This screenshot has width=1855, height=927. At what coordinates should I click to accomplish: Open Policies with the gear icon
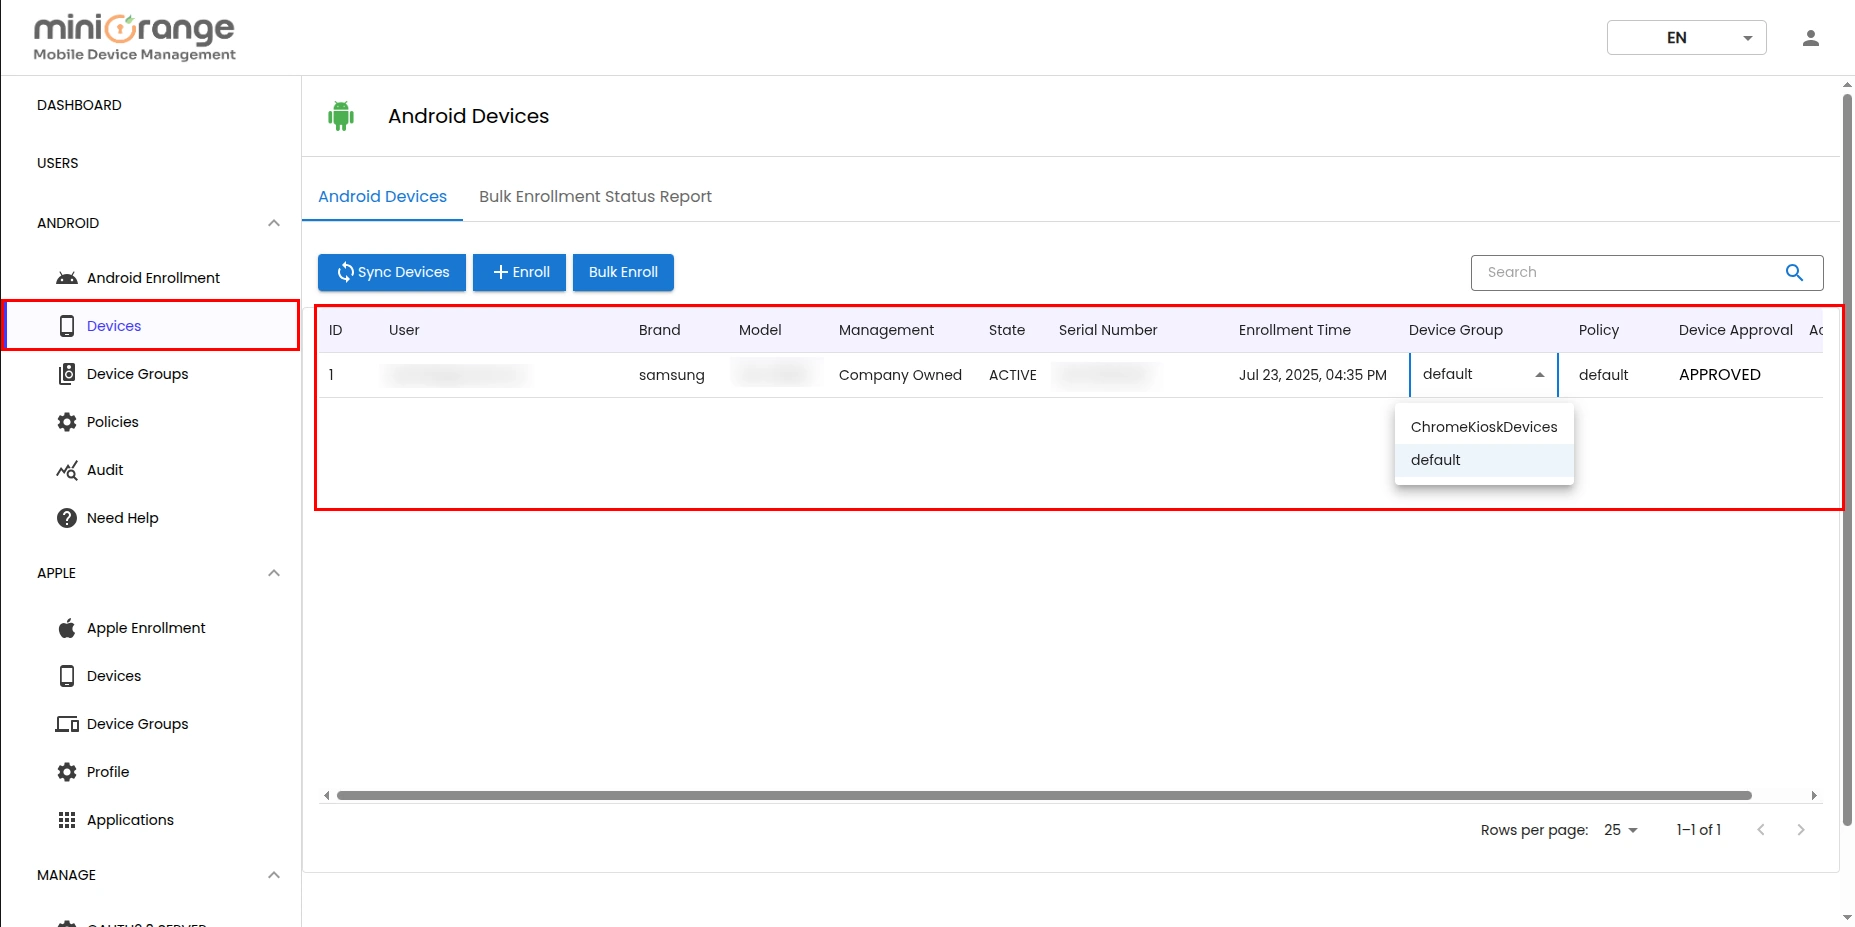pyautogui.click(x=112, y=422)
